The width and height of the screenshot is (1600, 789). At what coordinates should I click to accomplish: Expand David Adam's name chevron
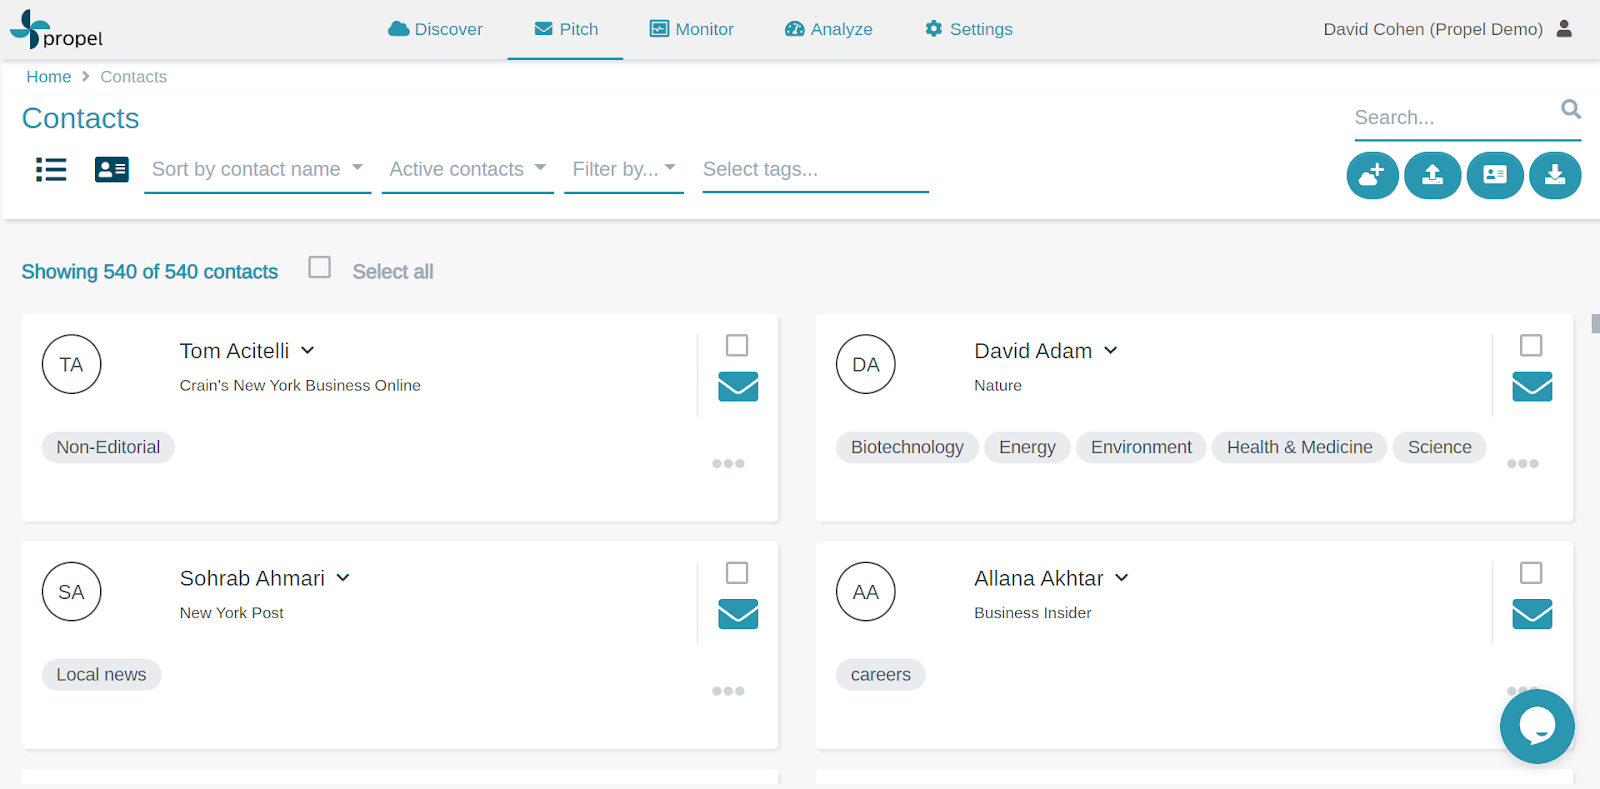(x=1111, y=351)
